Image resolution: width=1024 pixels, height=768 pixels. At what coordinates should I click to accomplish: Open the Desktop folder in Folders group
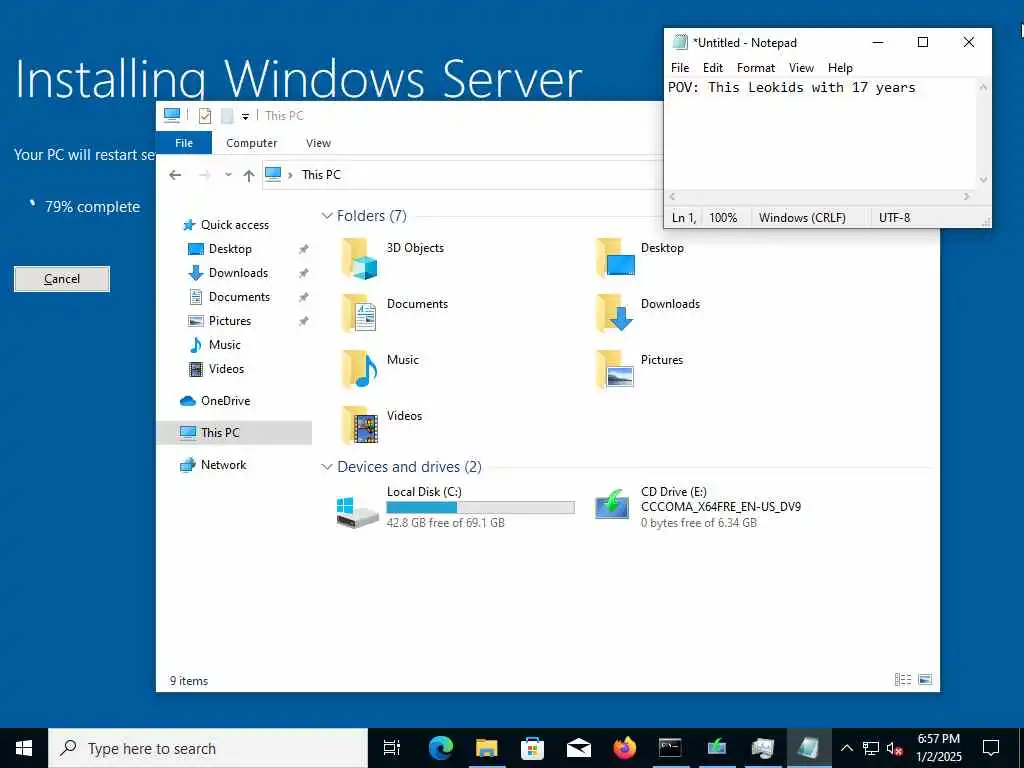point(640,257)
